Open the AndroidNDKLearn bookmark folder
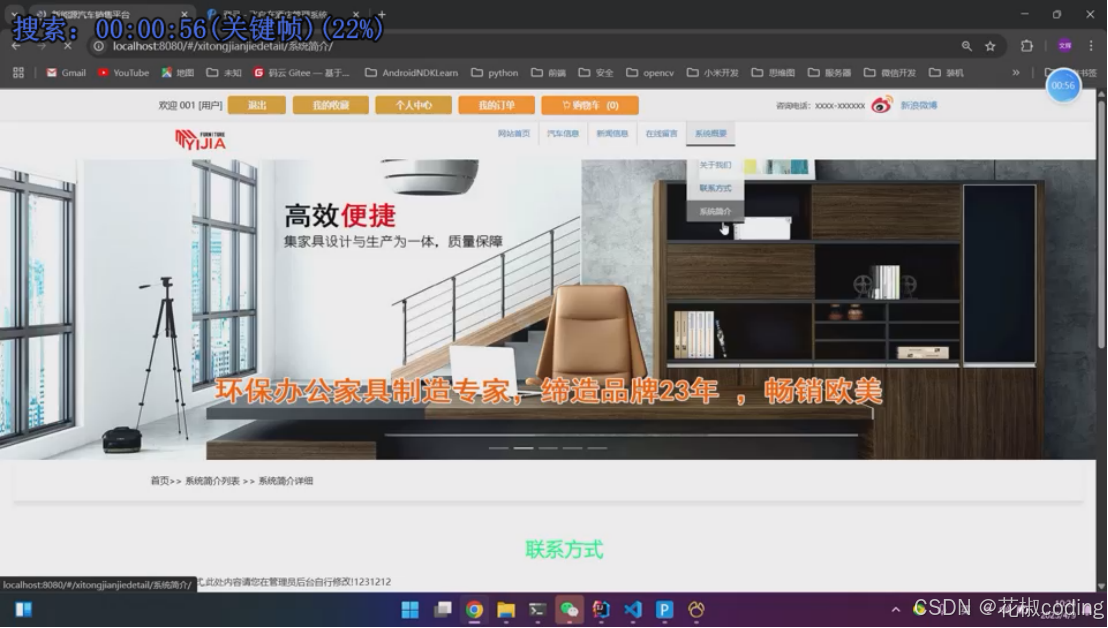 [411, 73]
